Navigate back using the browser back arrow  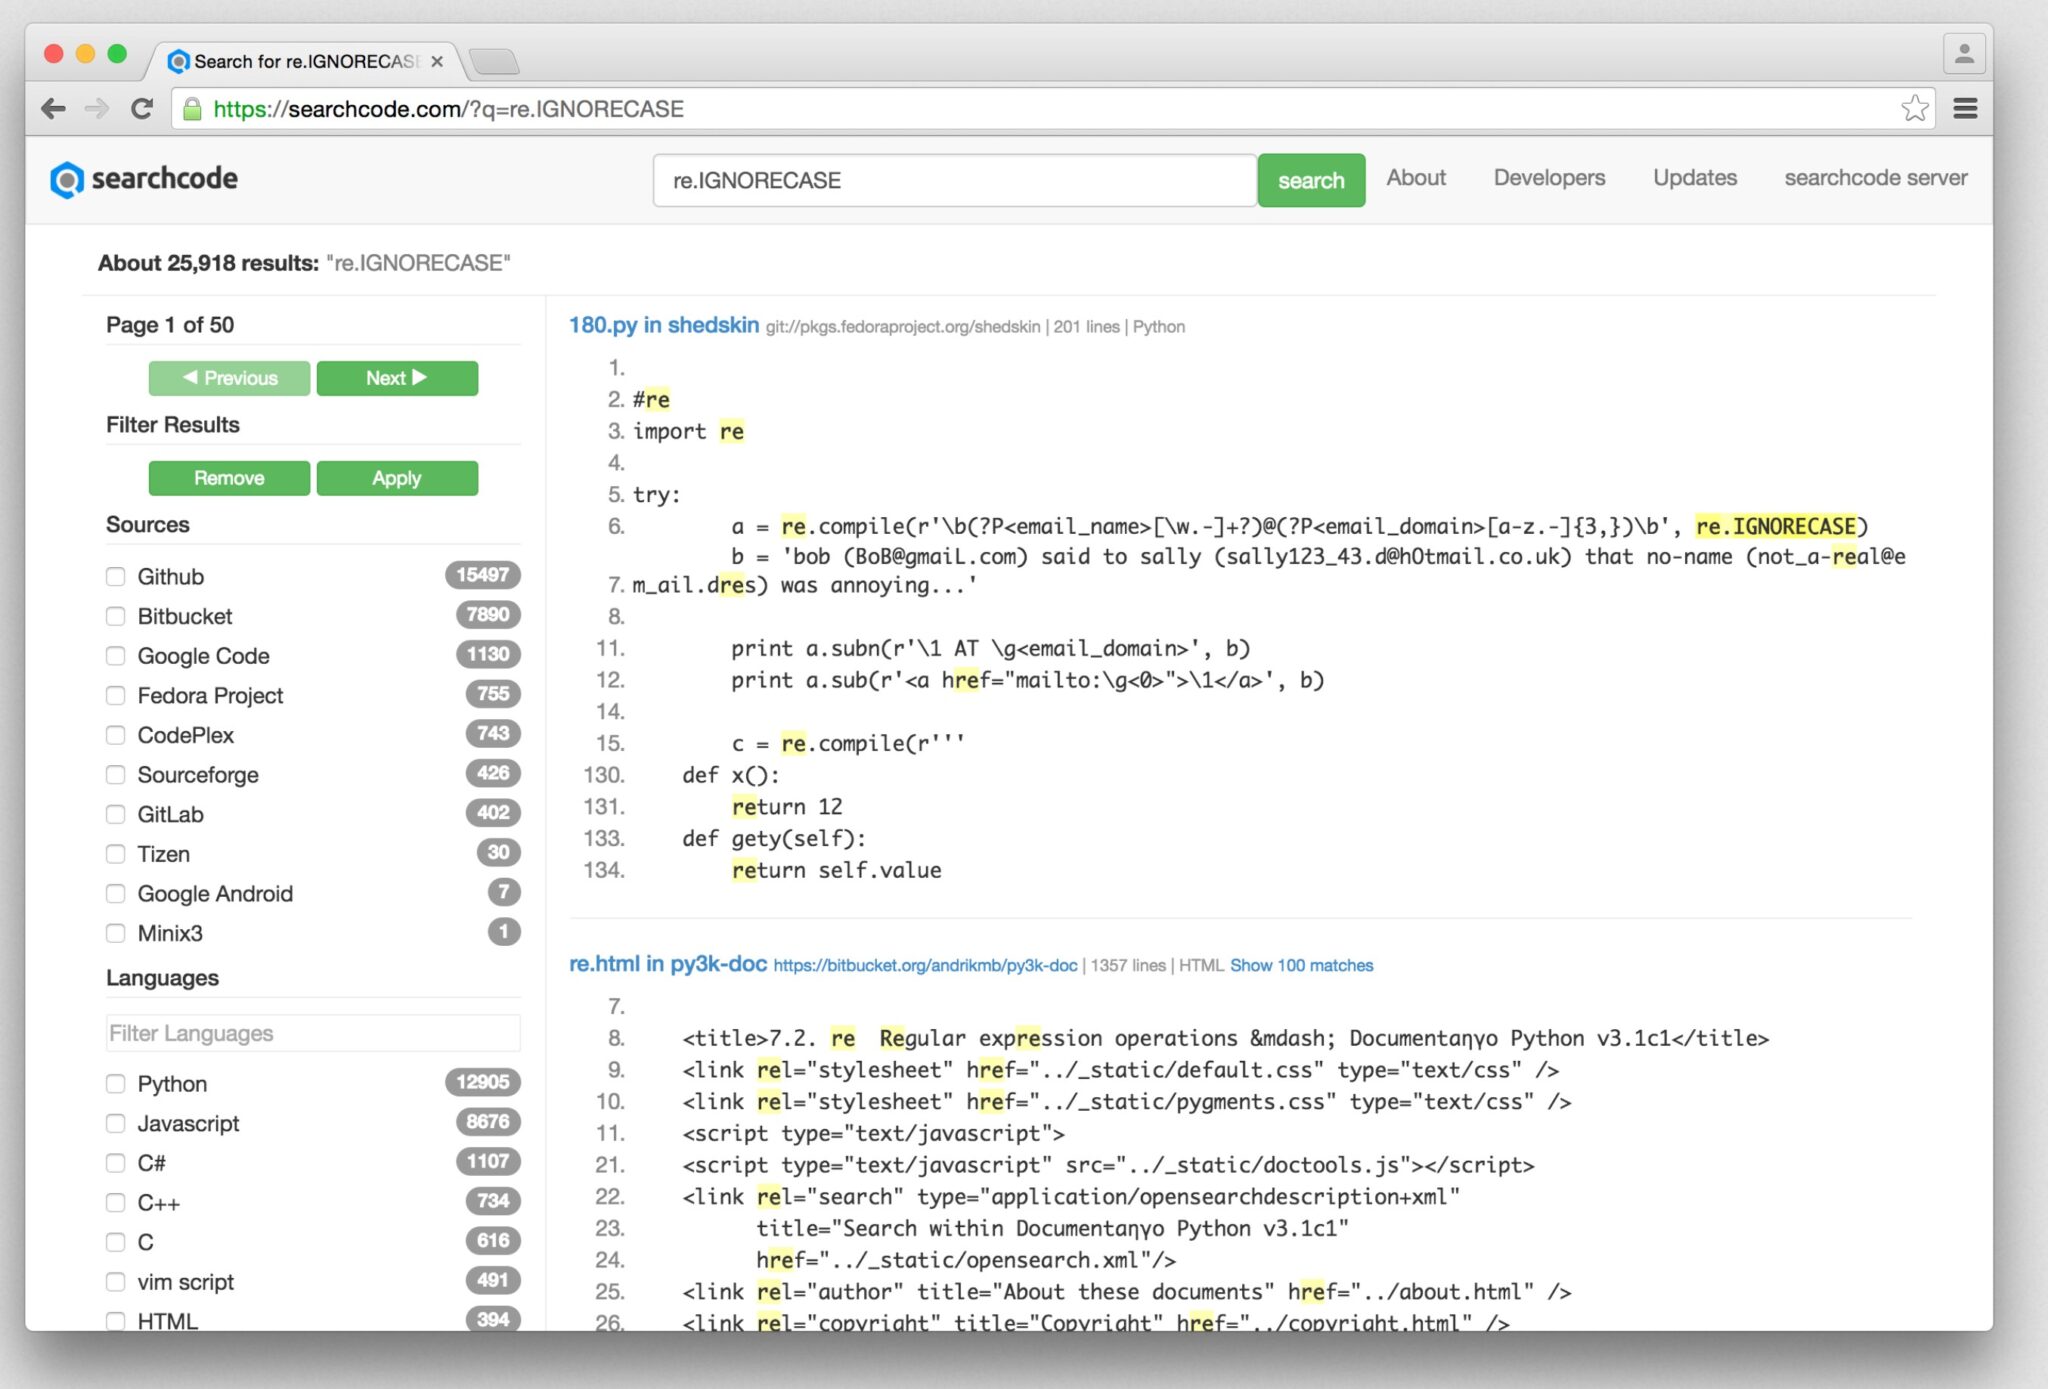[52, 108]
